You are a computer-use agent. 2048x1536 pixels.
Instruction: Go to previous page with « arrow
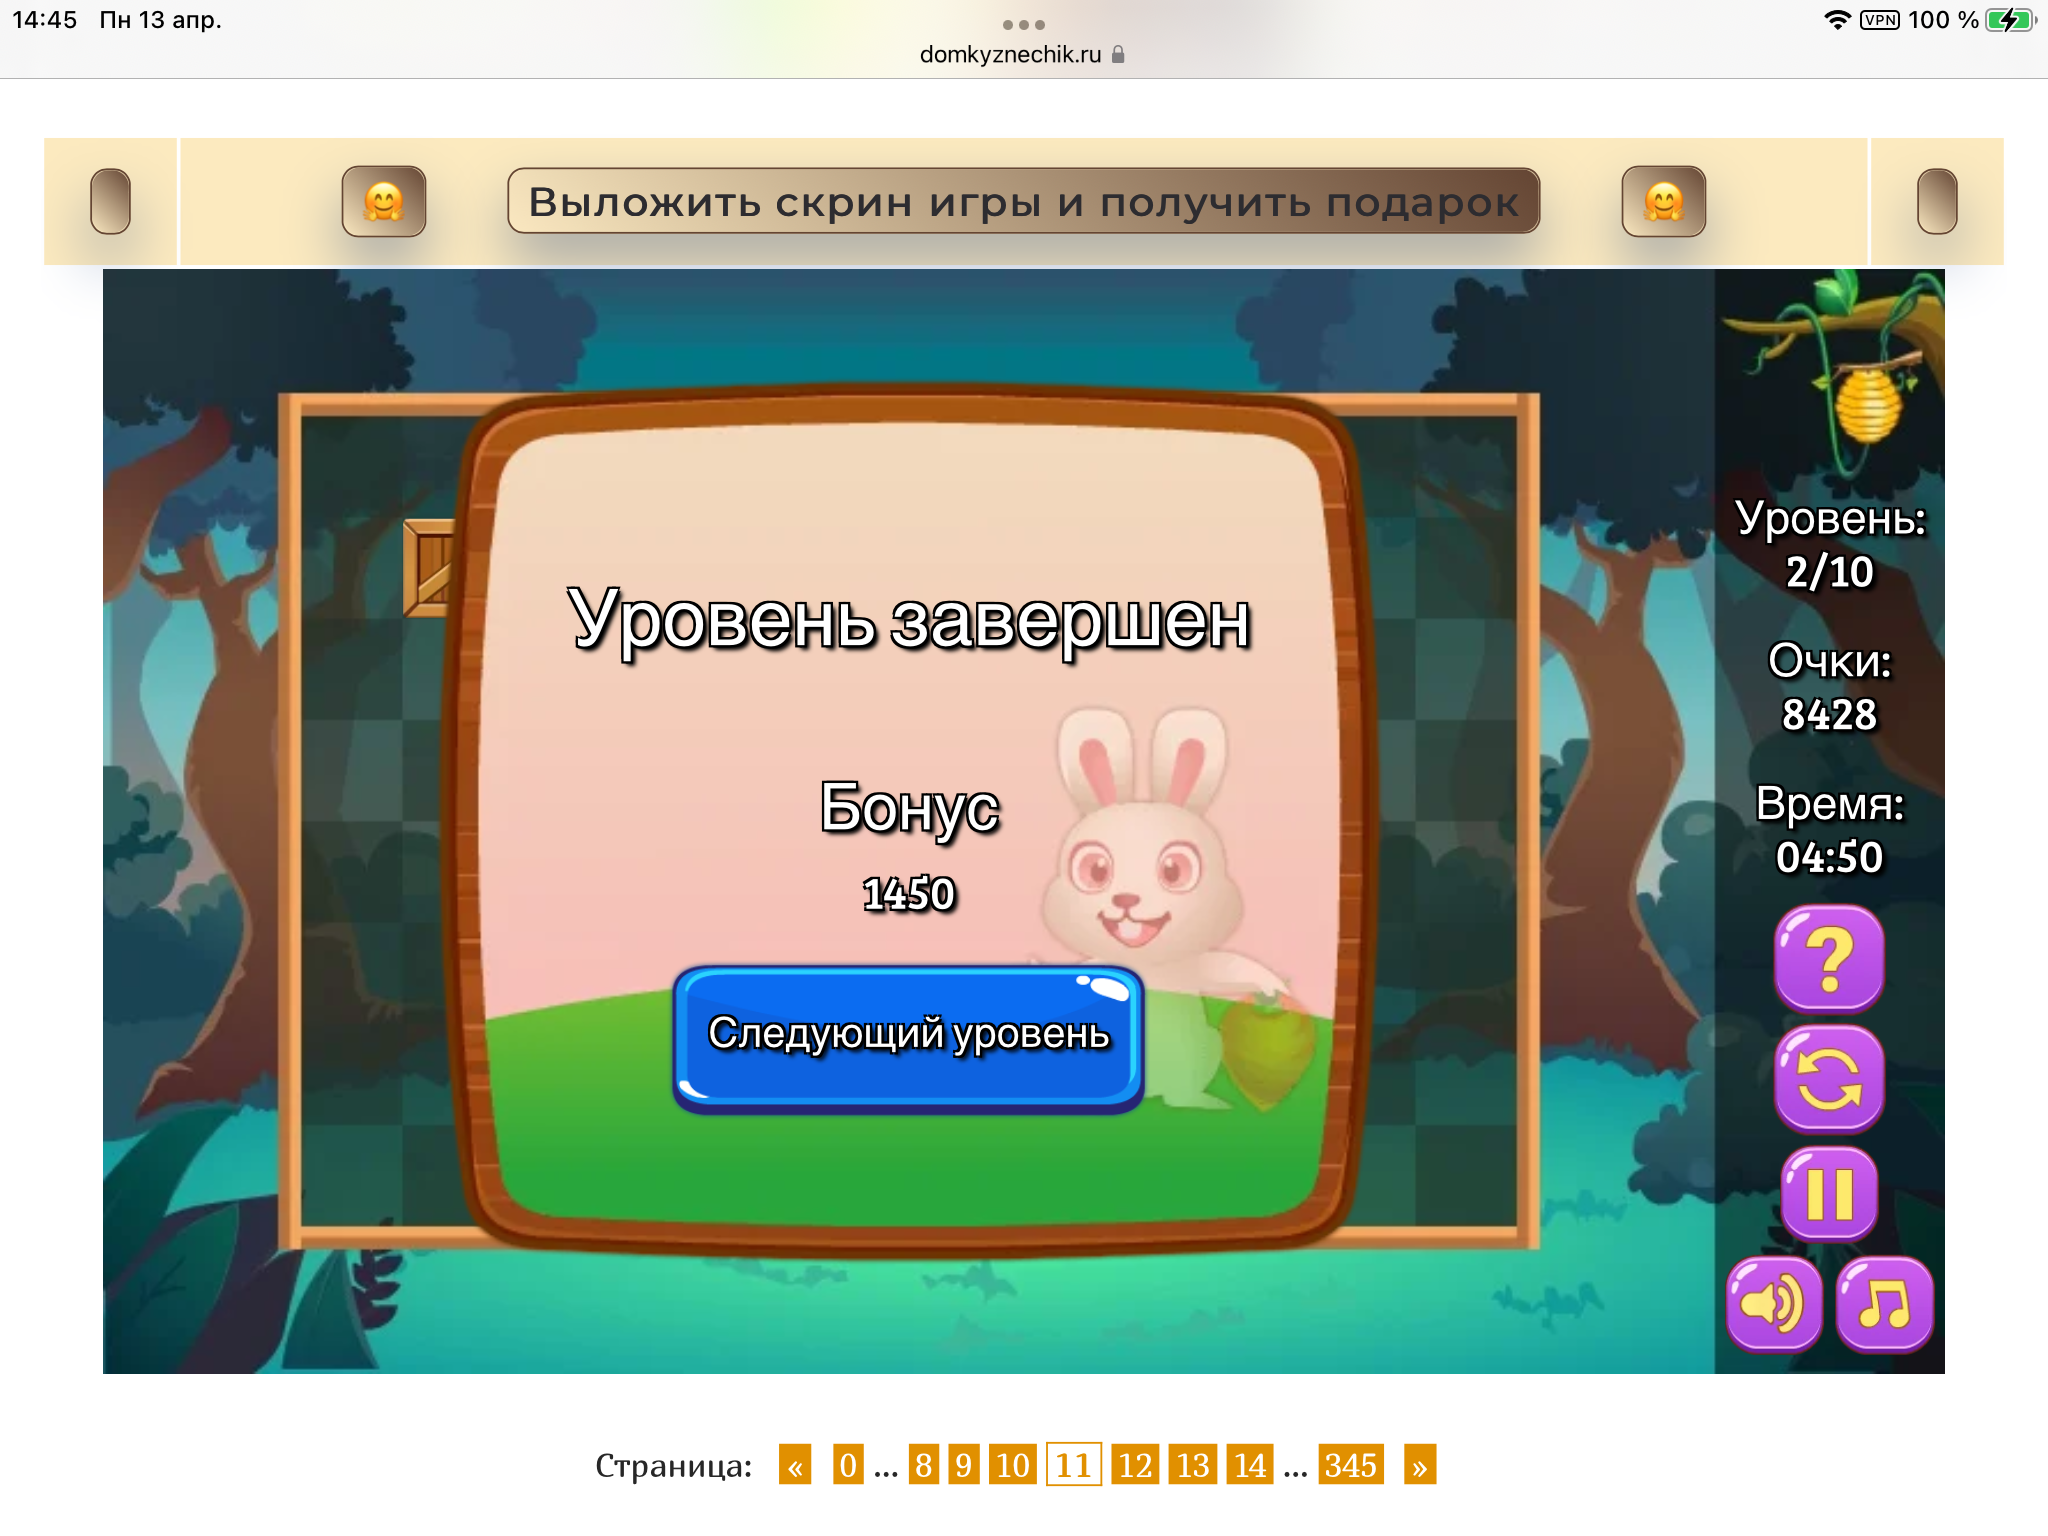click(x=795, y=1466)
